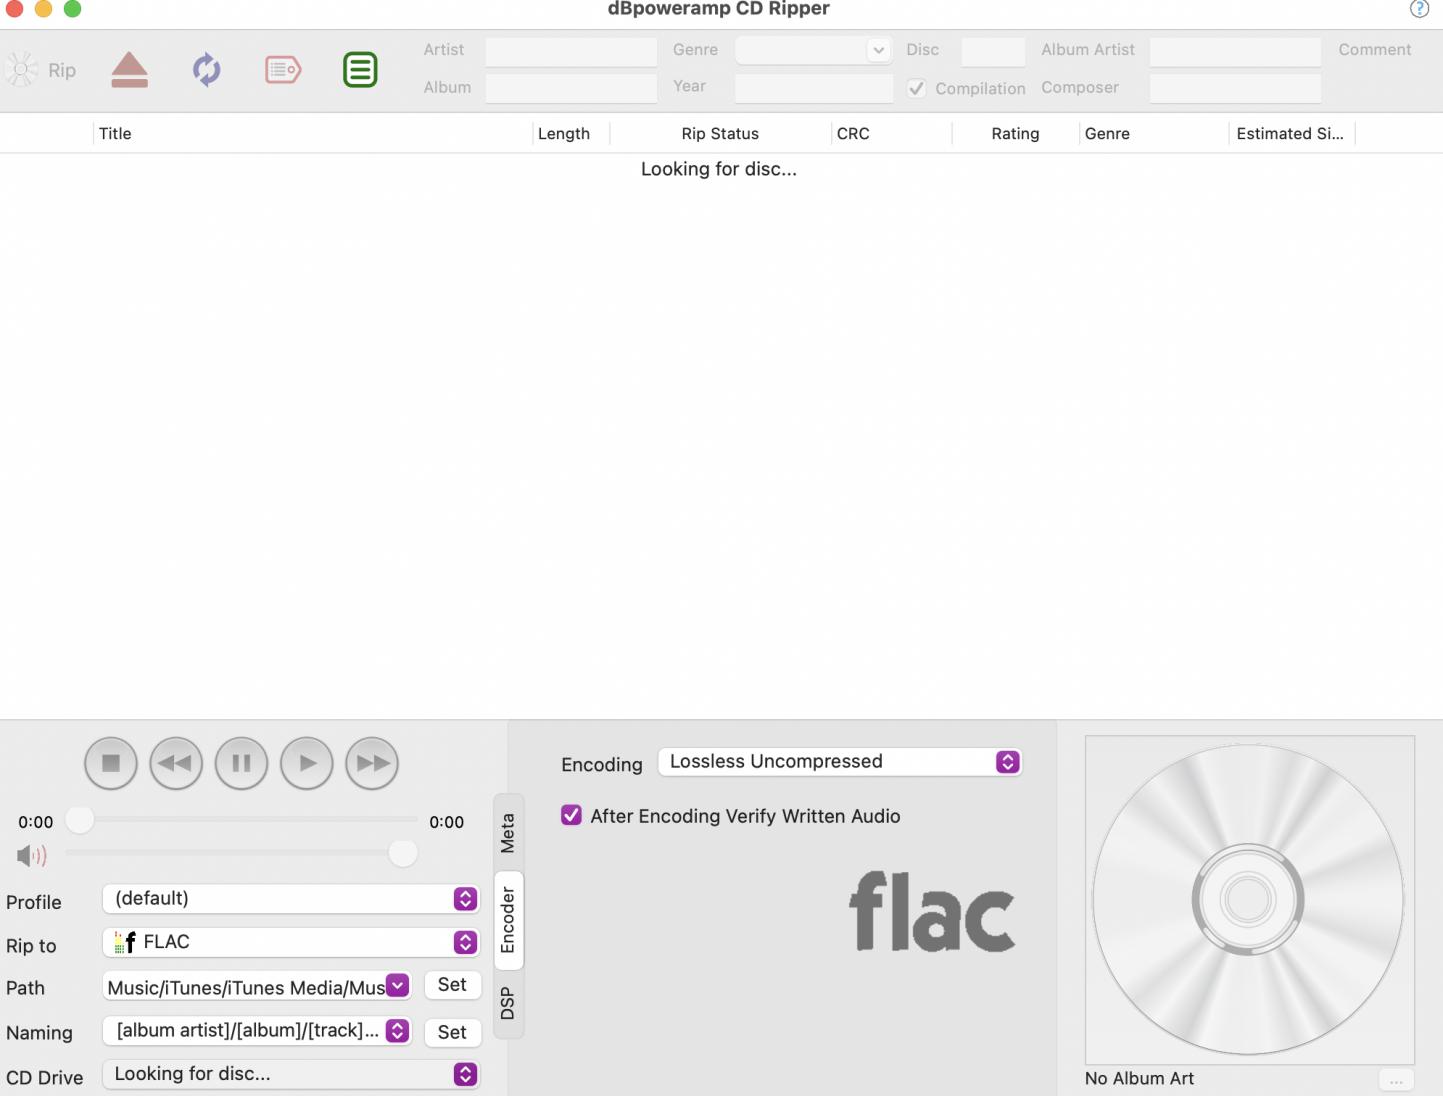
Task: Click the Estimated Size column header
Action: tap(1290, 134)
